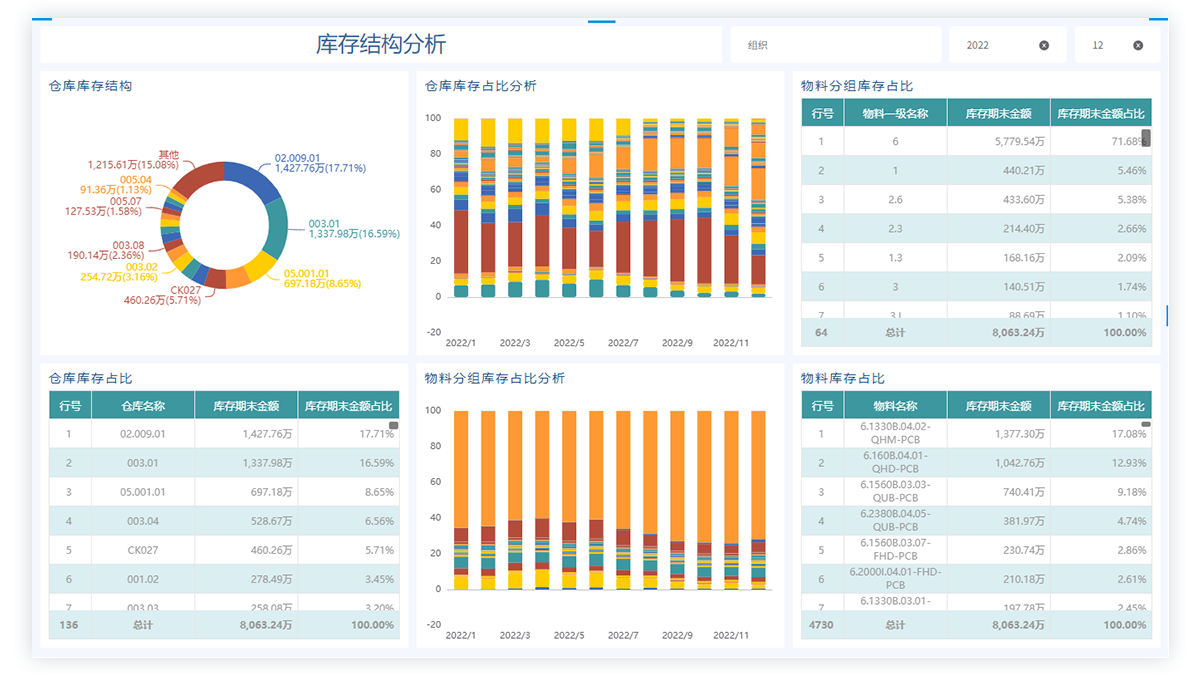Clear the 12 month filter

tap(1138, 46)
